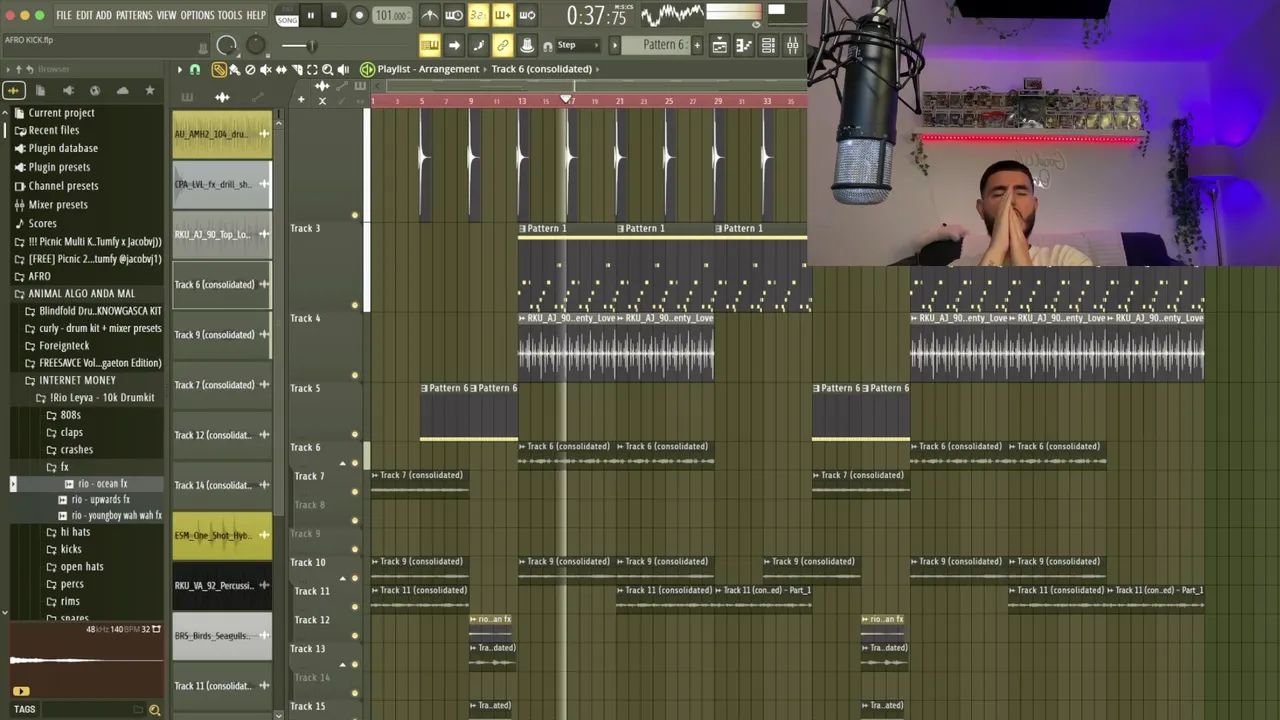Open the Step snap dropdown
Screen dimensions: 1280x720
(578, 45)
